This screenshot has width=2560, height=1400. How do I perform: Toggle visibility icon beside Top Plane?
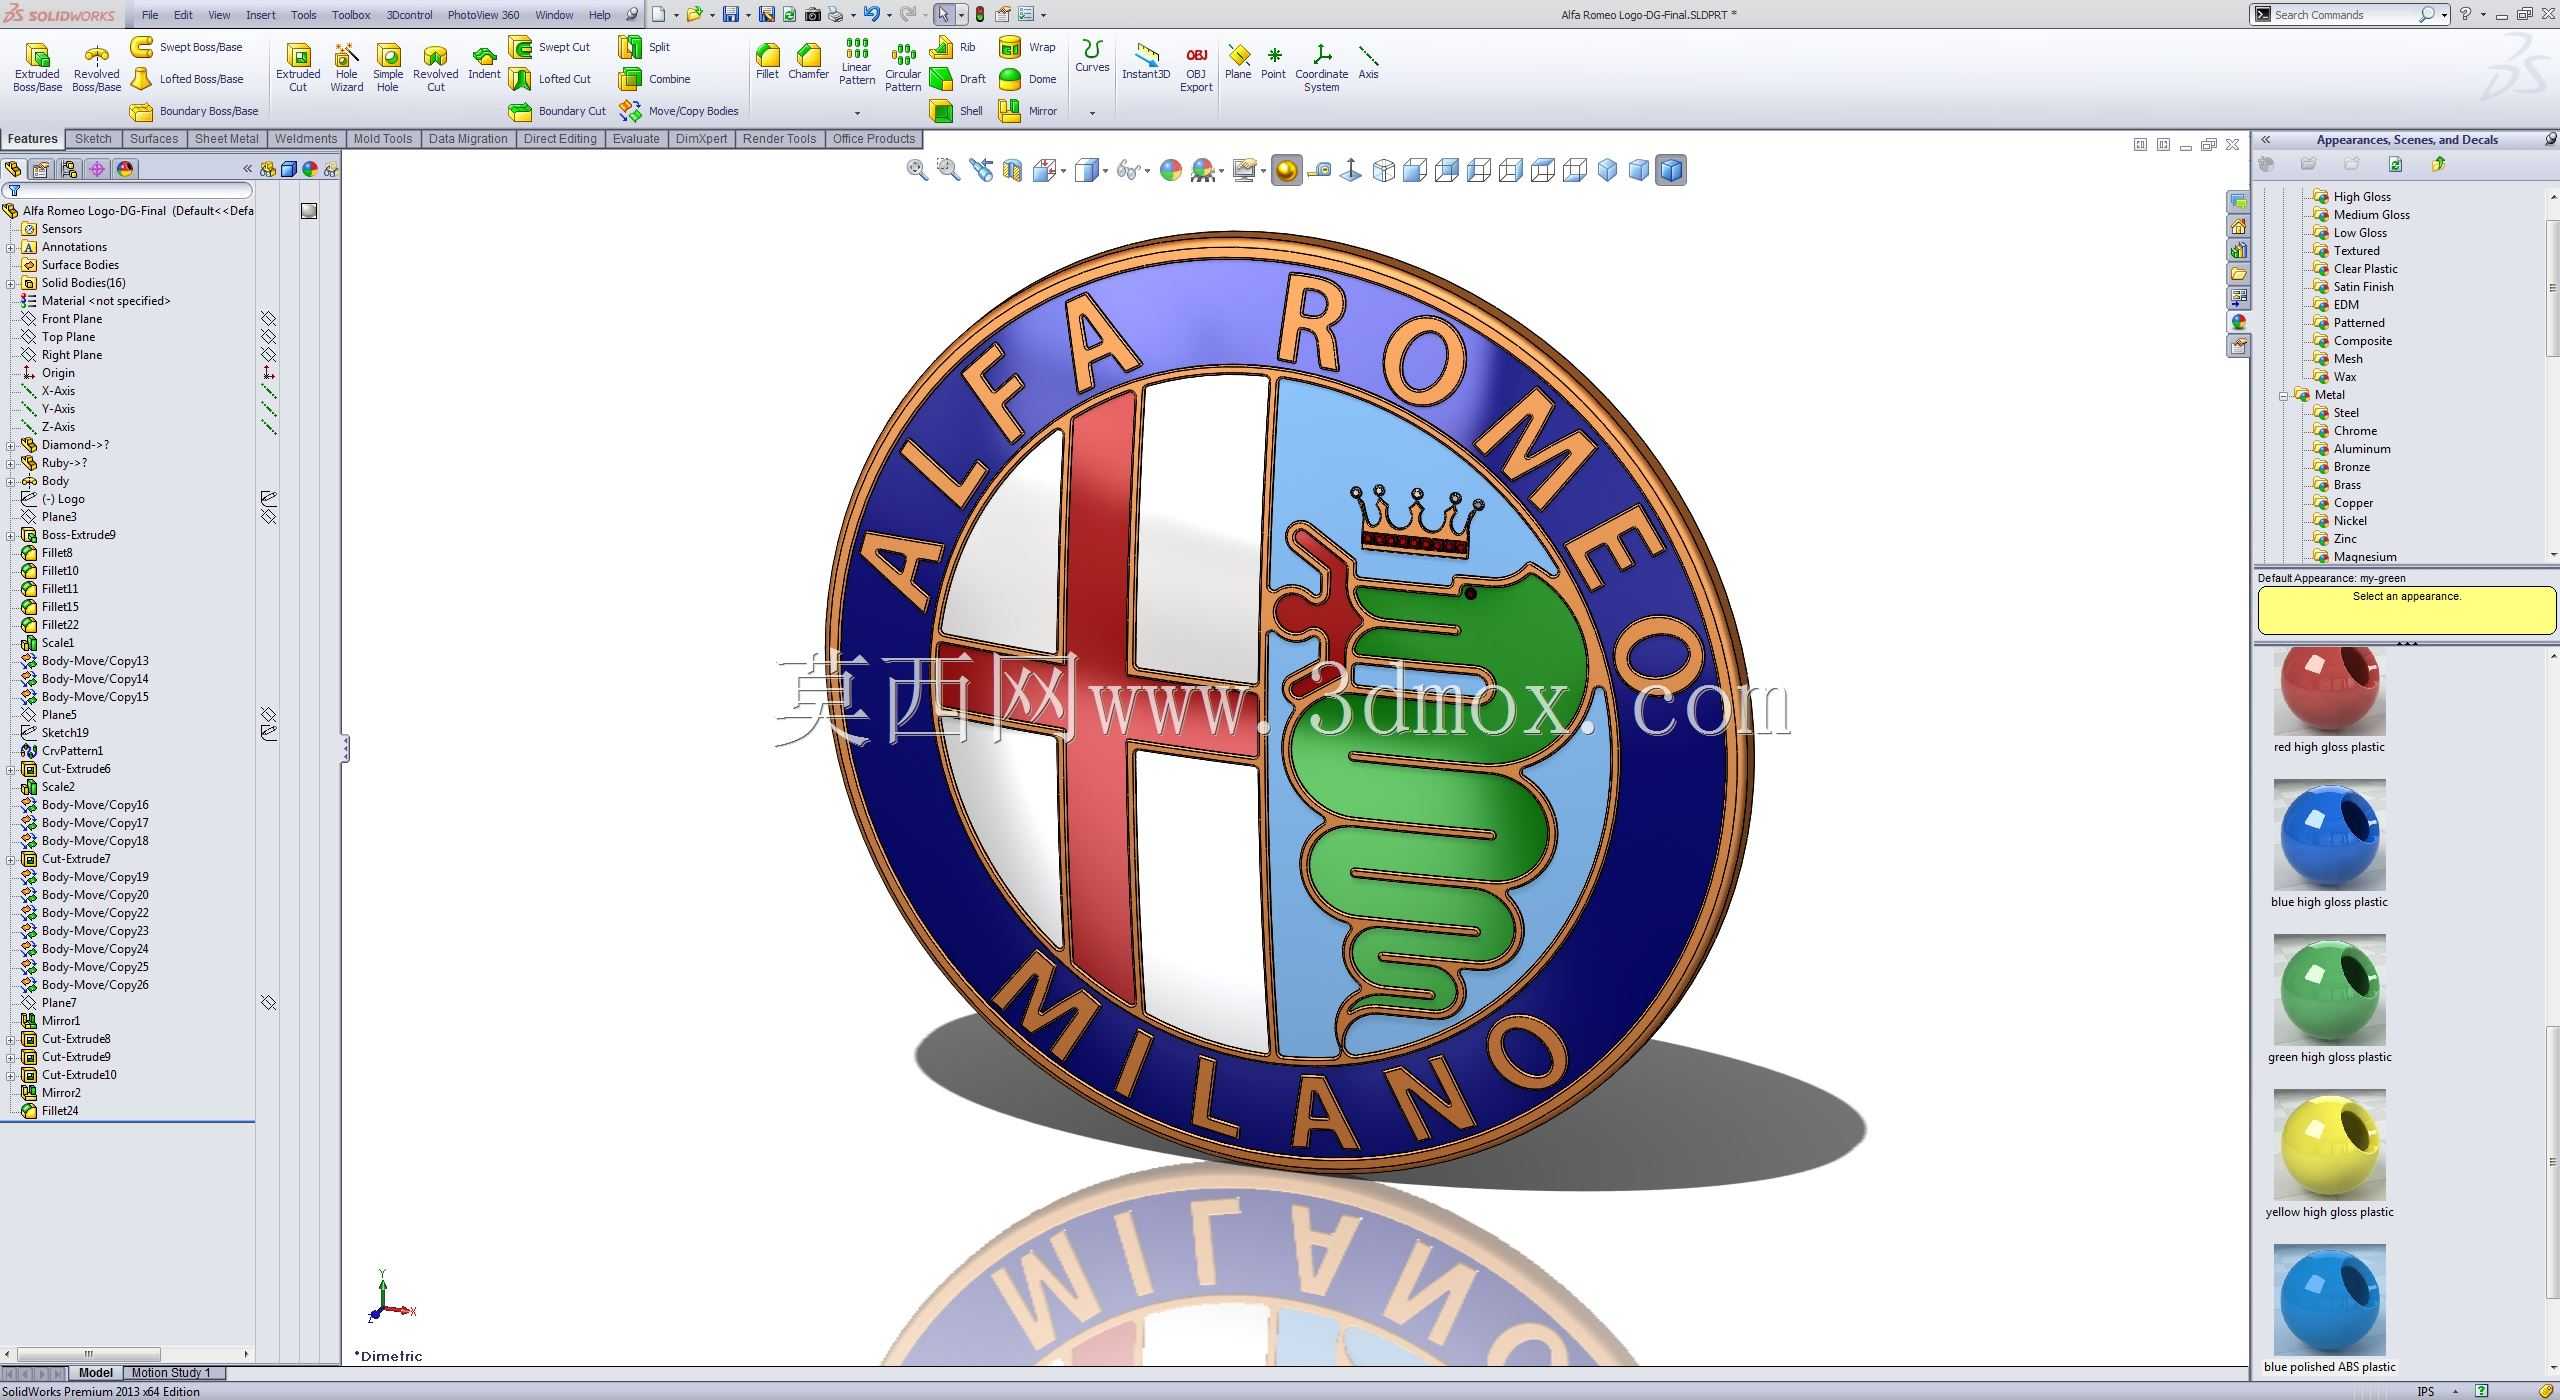(x=268, y=337)
